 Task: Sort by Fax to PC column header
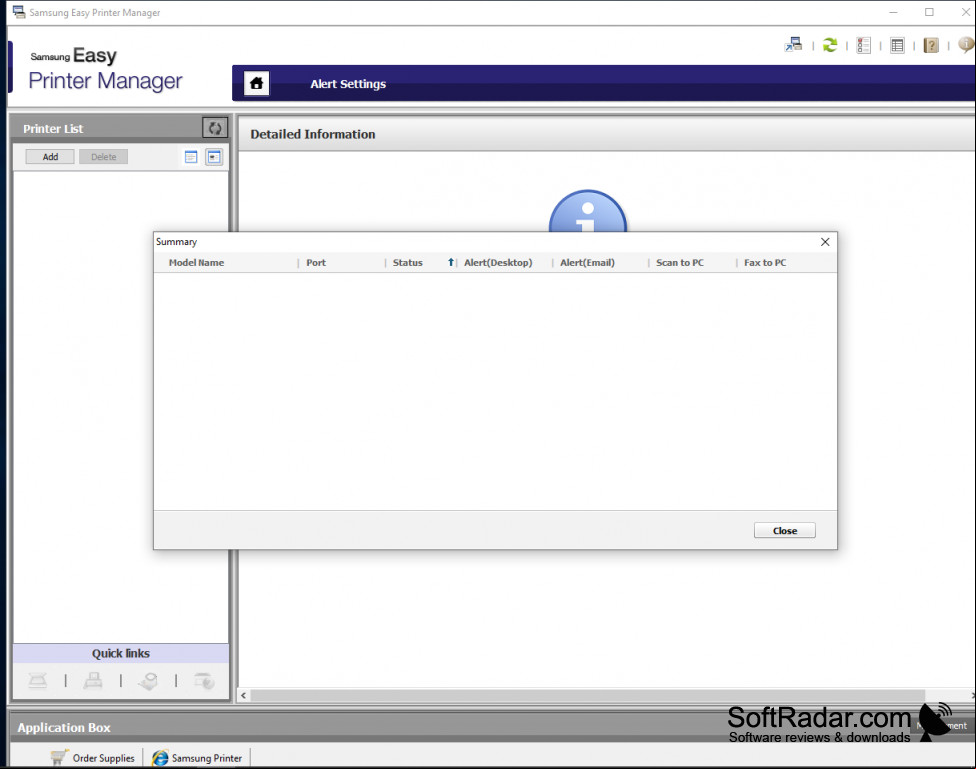[765, 263]
